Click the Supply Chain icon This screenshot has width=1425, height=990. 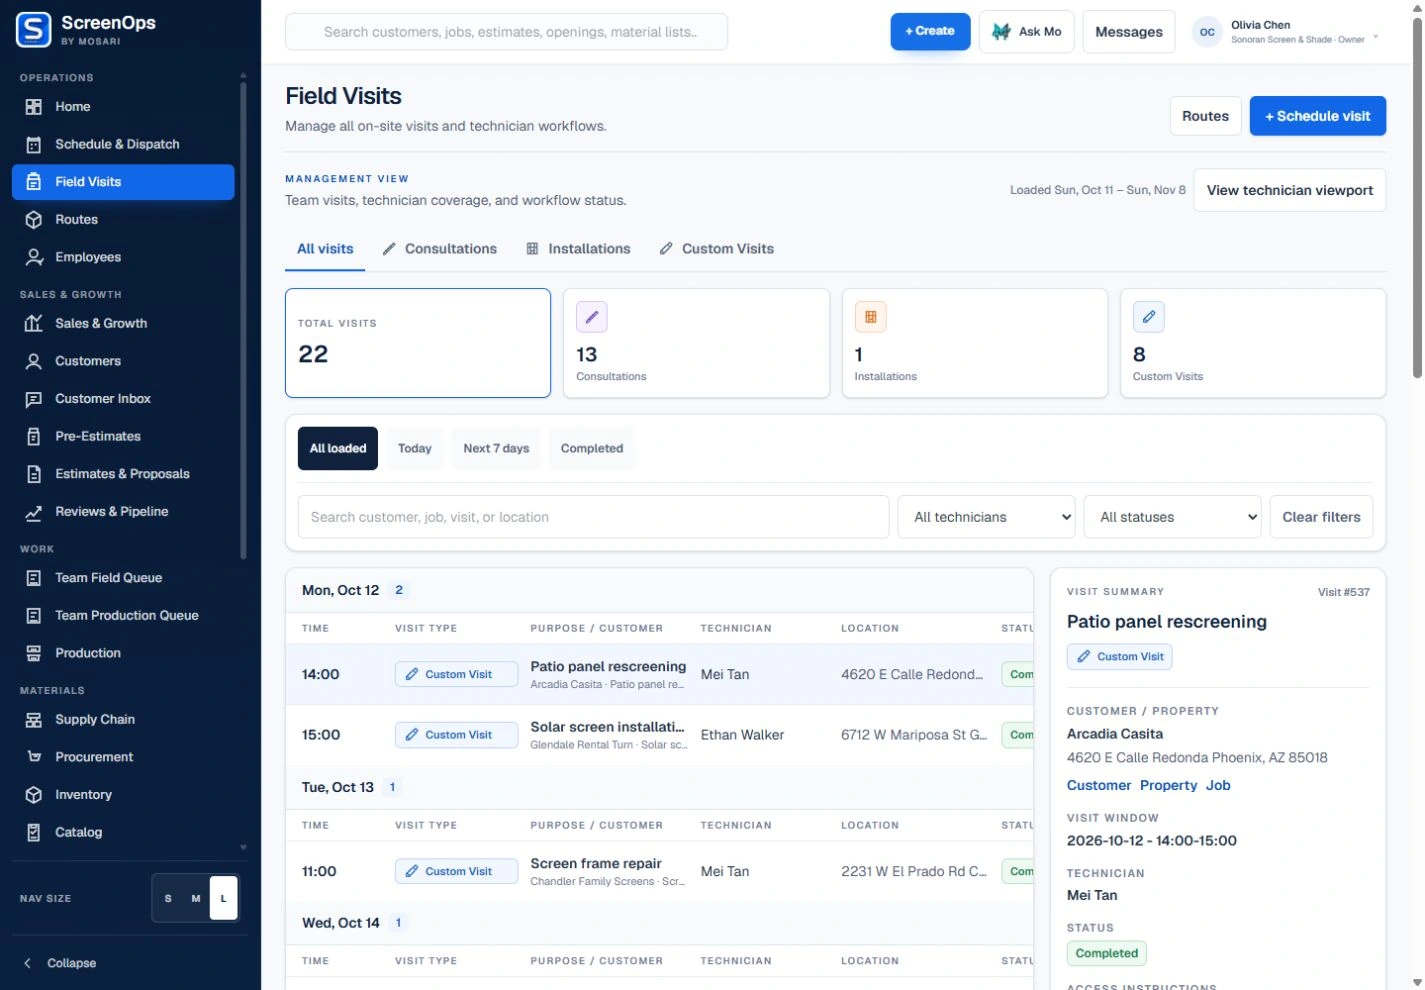coord(33,720)
